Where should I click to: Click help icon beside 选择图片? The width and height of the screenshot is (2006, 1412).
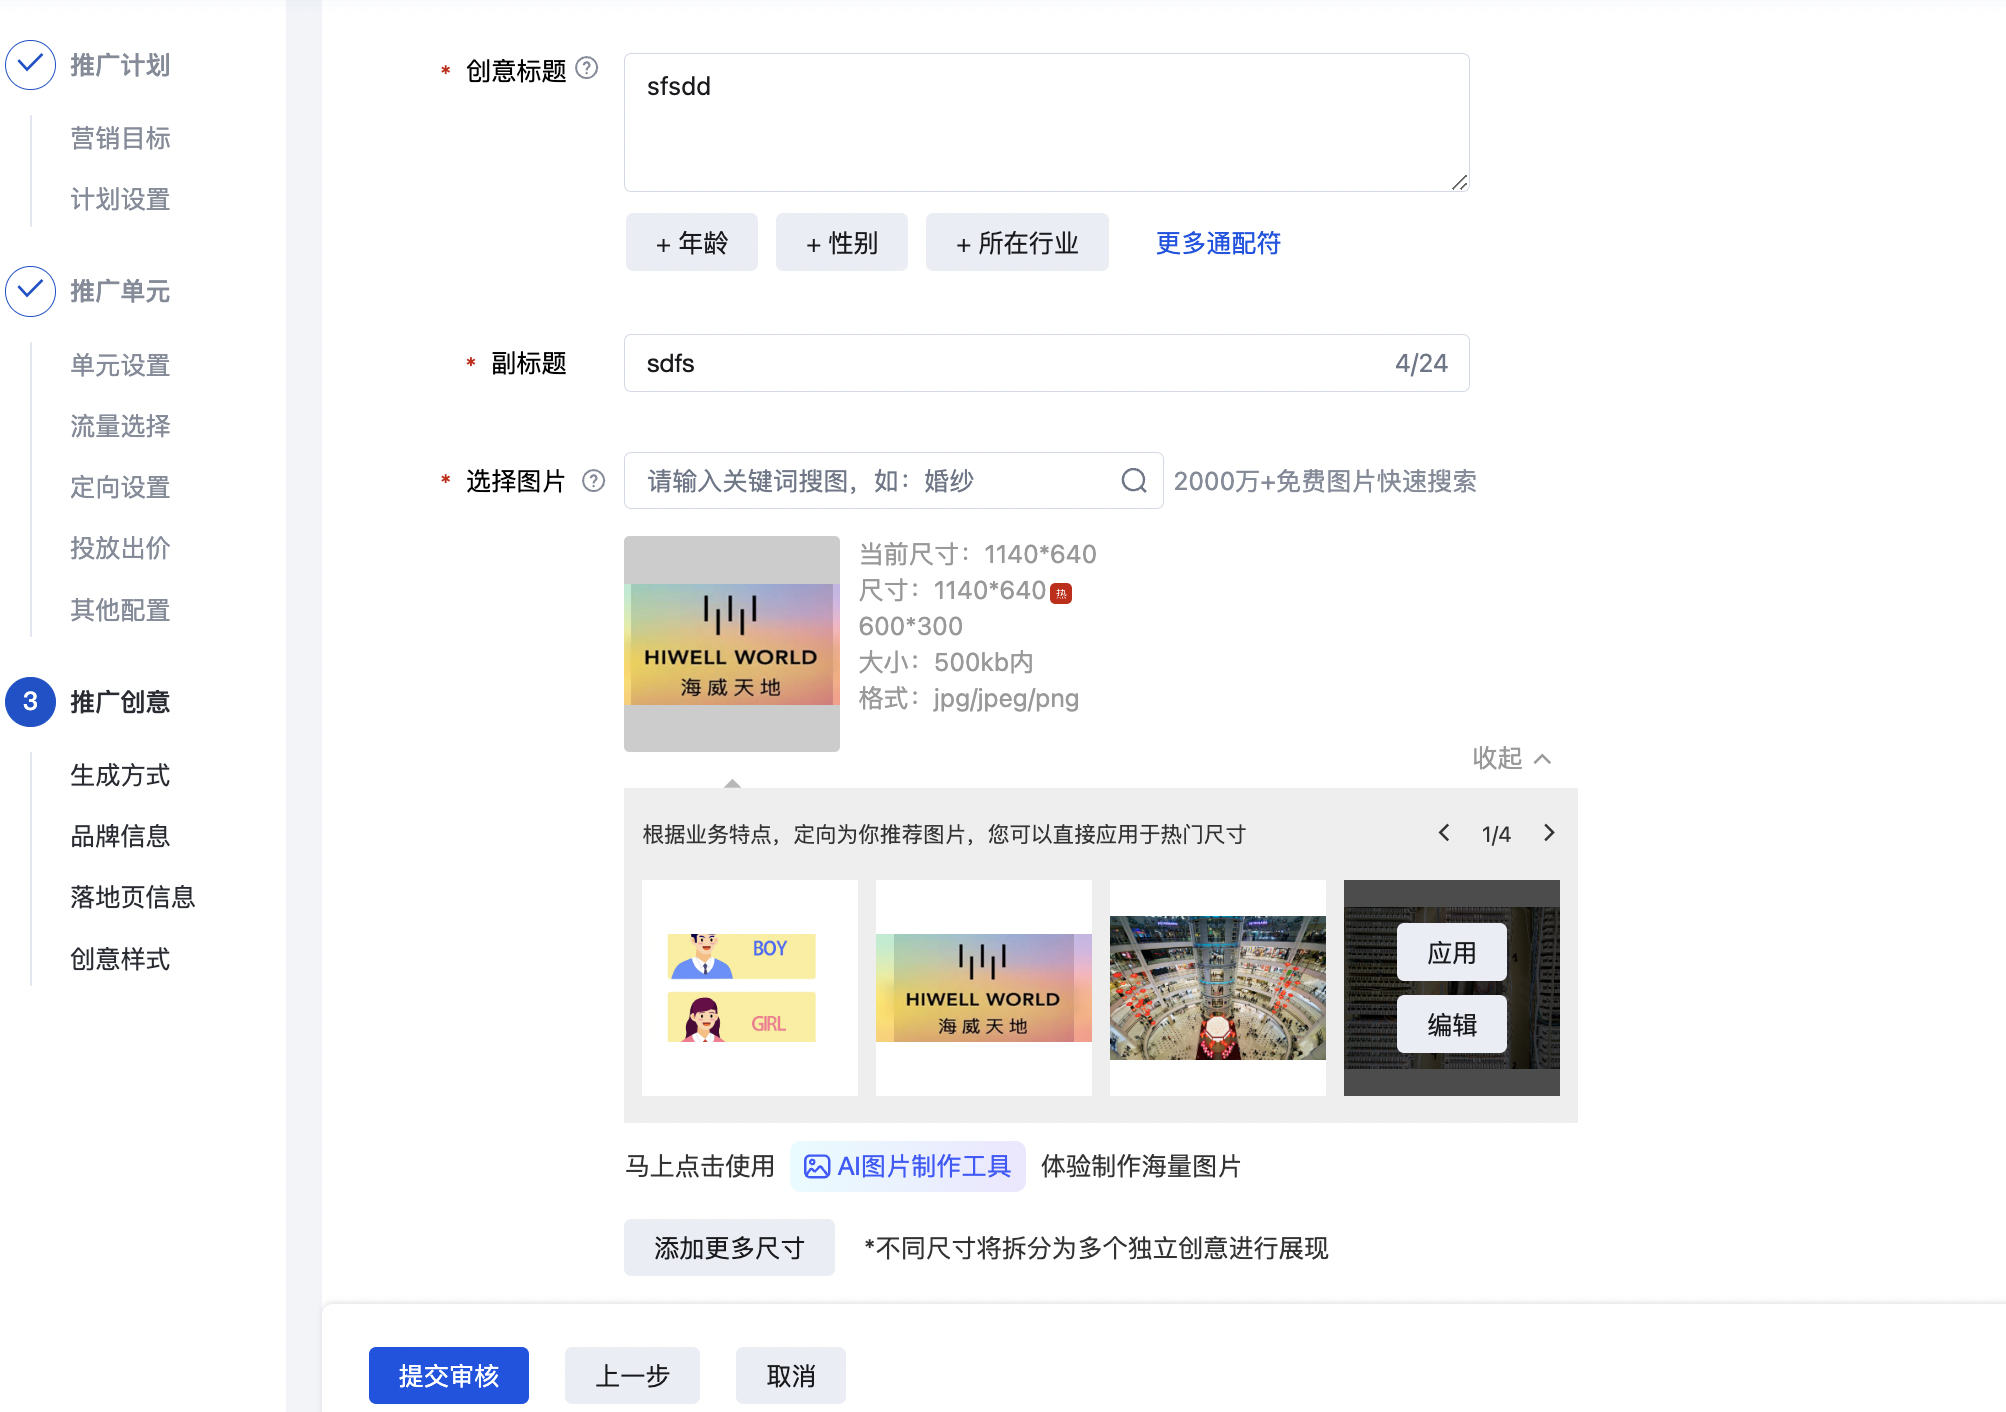[594, 481]
